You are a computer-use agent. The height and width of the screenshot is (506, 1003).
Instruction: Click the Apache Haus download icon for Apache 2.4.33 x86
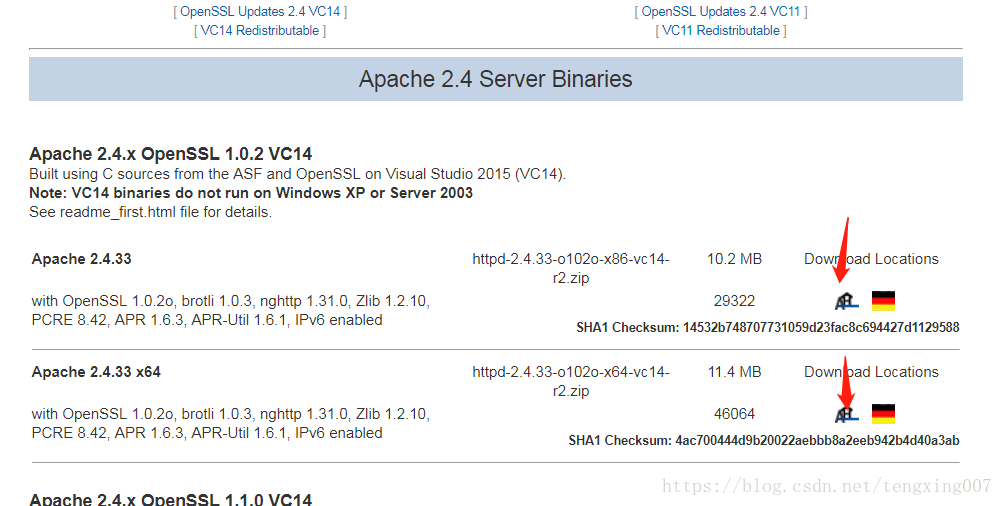point(846,301)
